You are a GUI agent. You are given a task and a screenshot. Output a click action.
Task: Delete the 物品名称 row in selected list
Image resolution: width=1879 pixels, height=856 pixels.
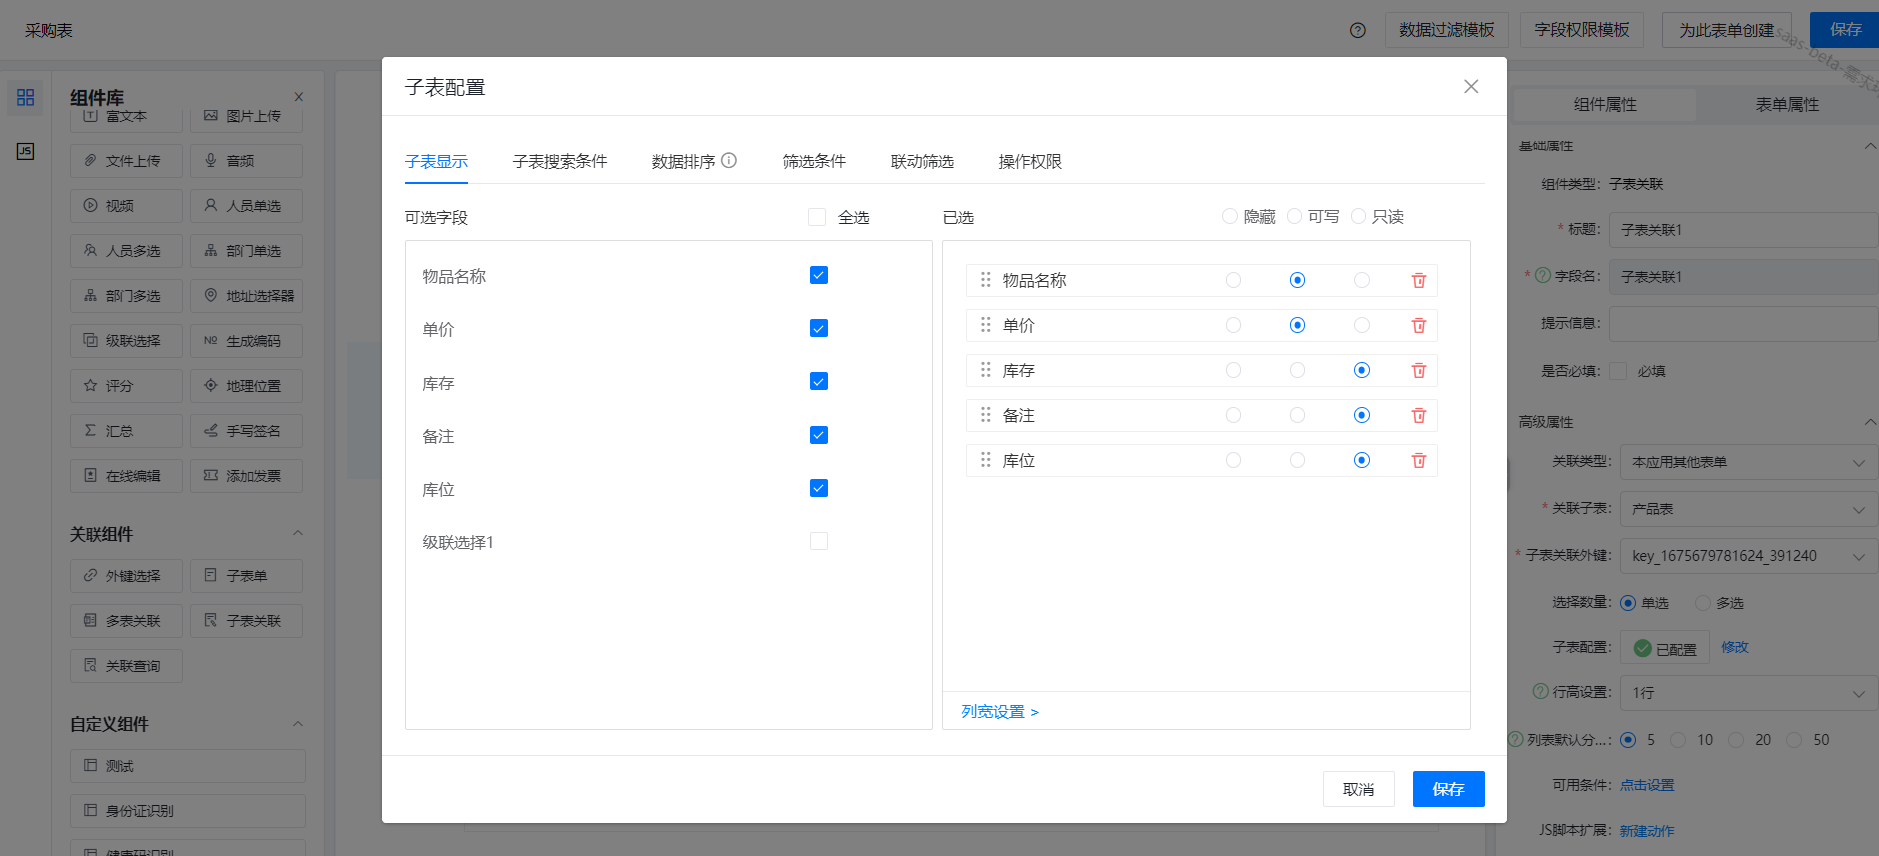[x=1418, y=281]
